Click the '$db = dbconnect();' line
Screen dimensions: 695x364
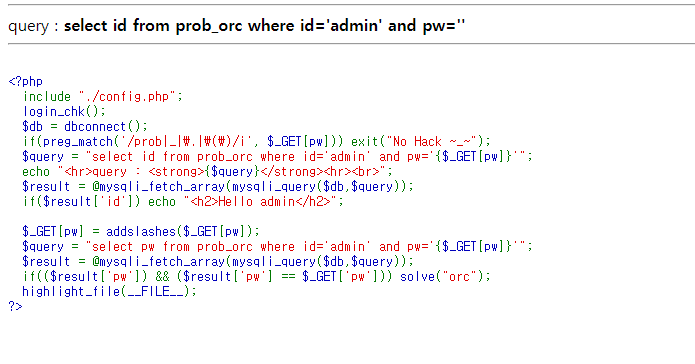[85, 127]
